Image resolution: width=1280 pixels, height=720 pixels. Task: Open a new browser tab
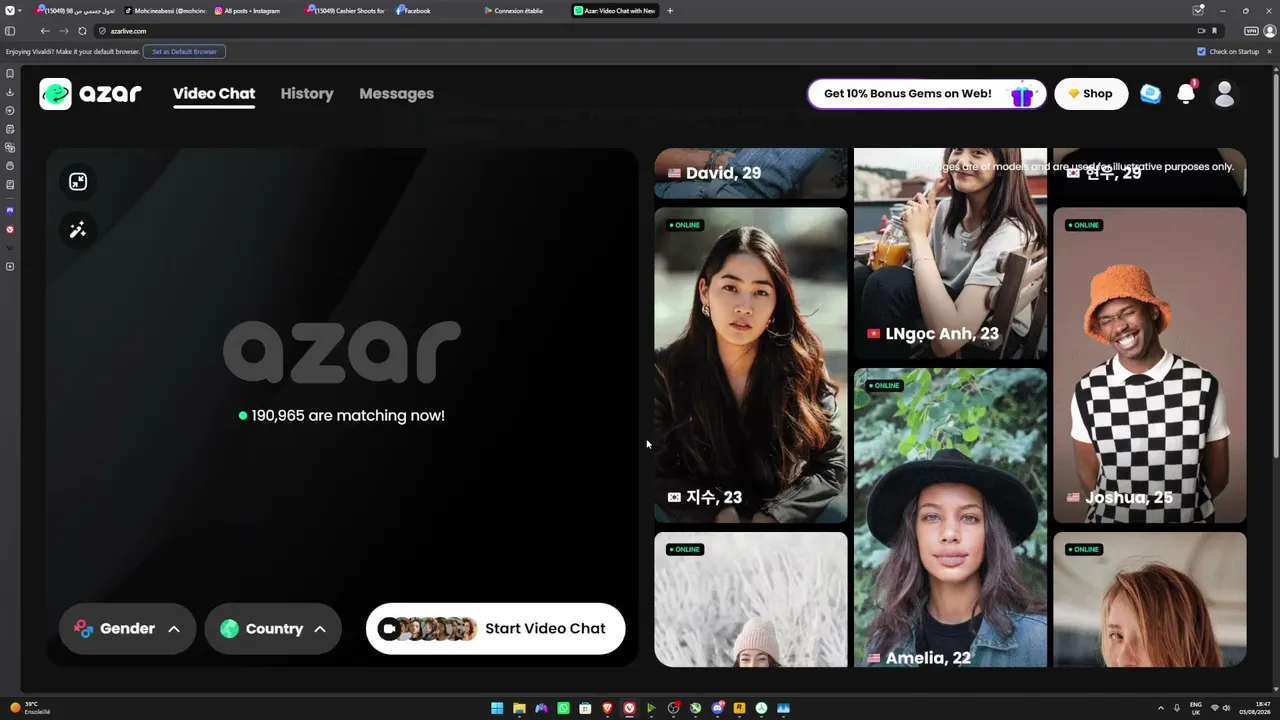670,11
